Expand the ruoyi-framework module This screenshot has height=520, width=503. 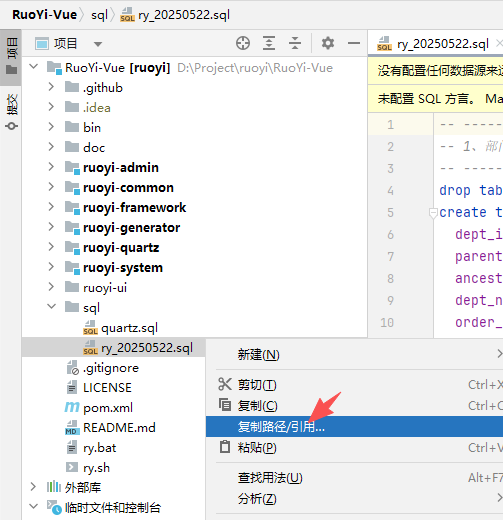[x=51, y=207]
